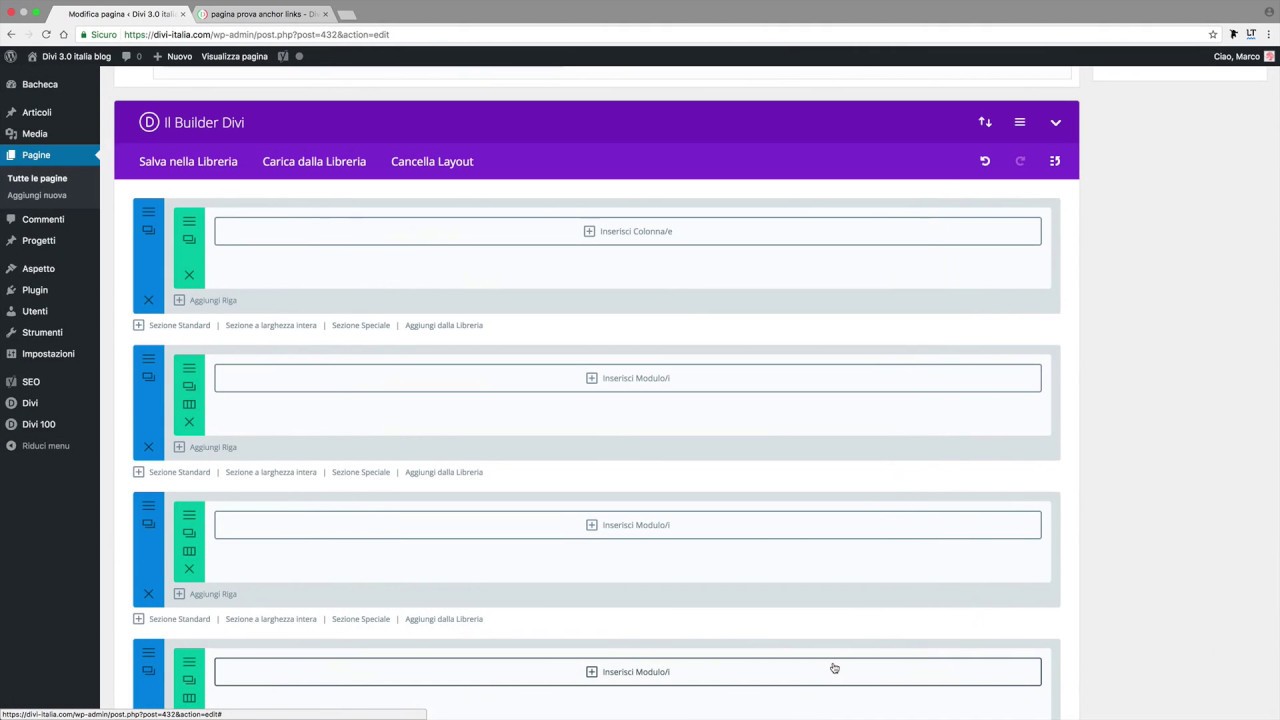Click Cancella Layout

pos(432,161)
